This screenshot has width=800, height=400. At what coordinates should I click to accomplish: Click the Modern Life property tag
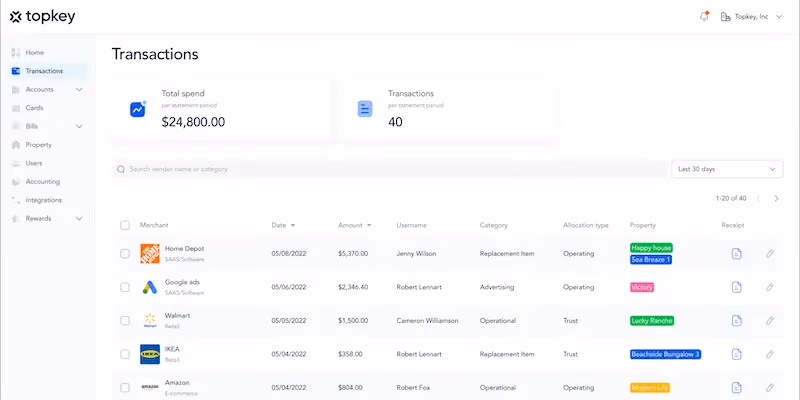(x=650, y=388)
